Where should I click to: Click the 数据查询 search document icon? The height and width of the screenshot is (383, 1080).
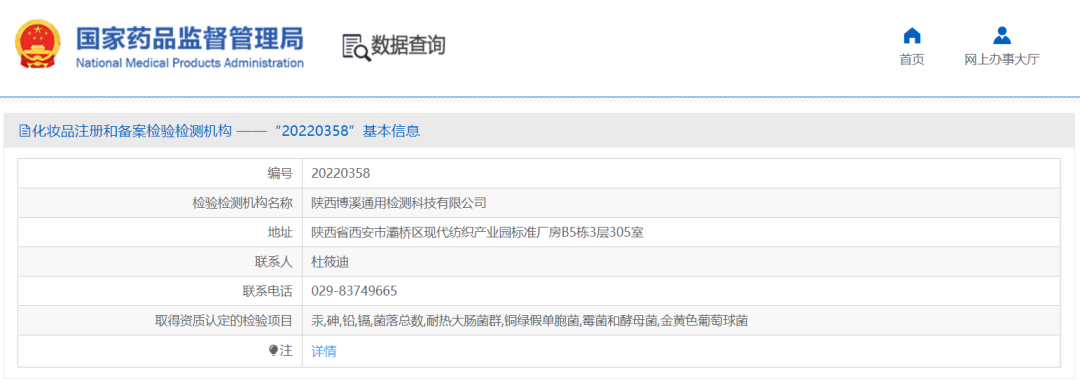(x=356, y=47)
